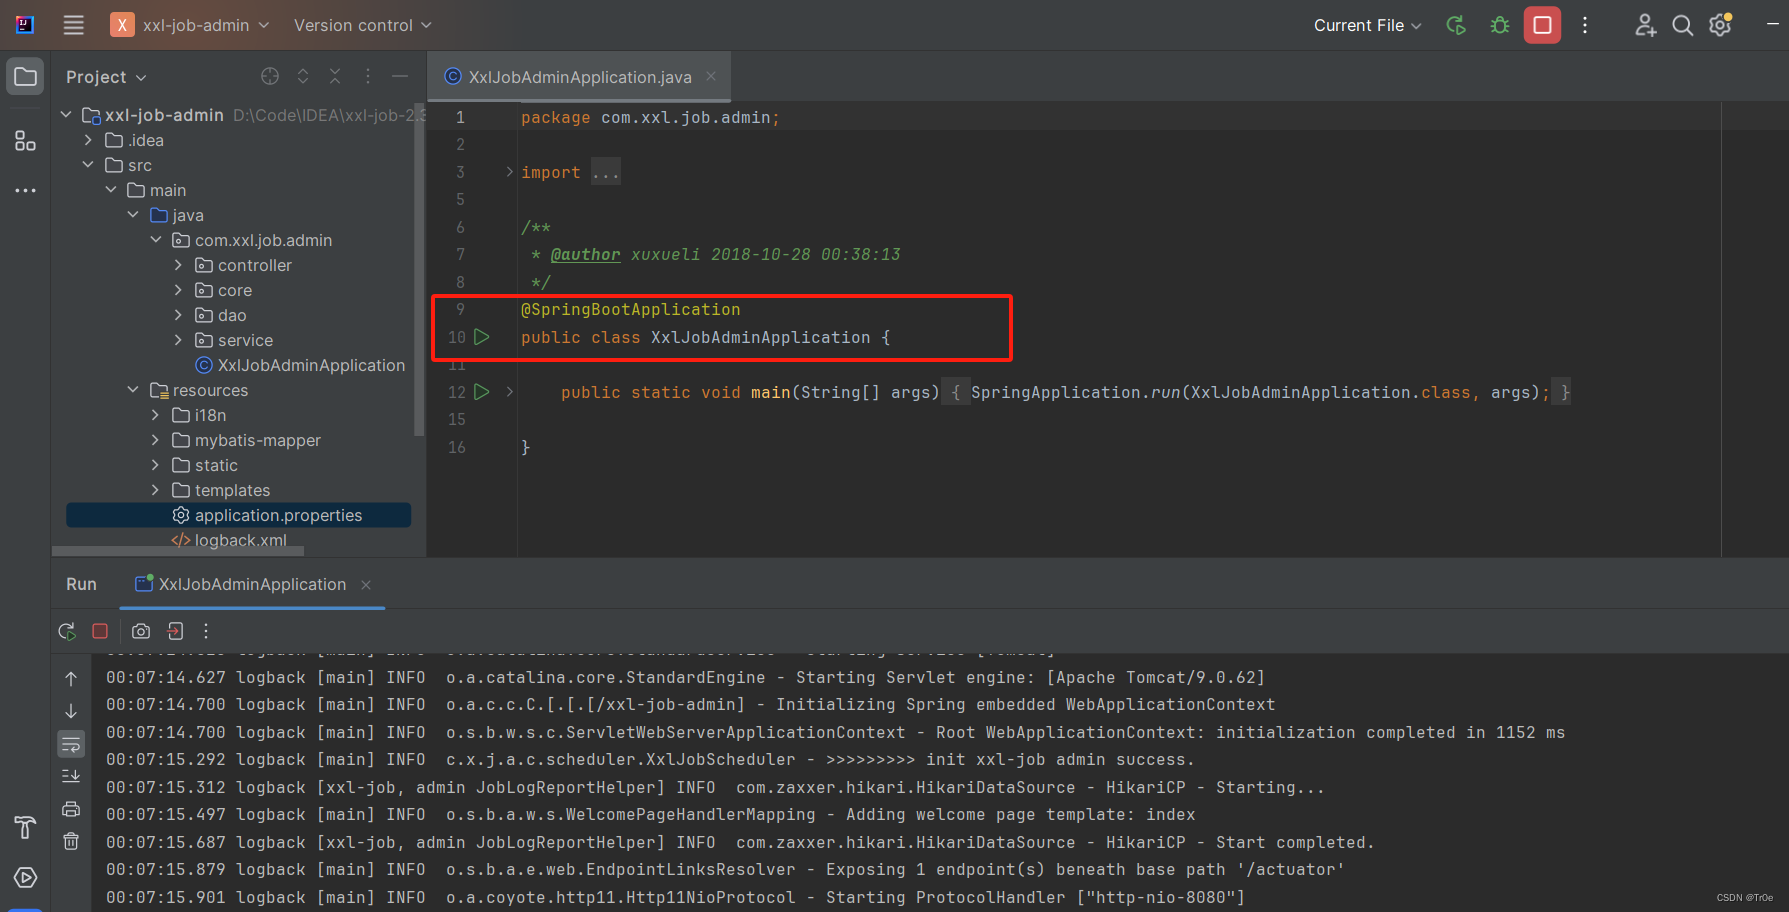Open Search Everywhere magnifier
The height and width of the screenshot is (912, 1789).
(x=1683, y=25)
